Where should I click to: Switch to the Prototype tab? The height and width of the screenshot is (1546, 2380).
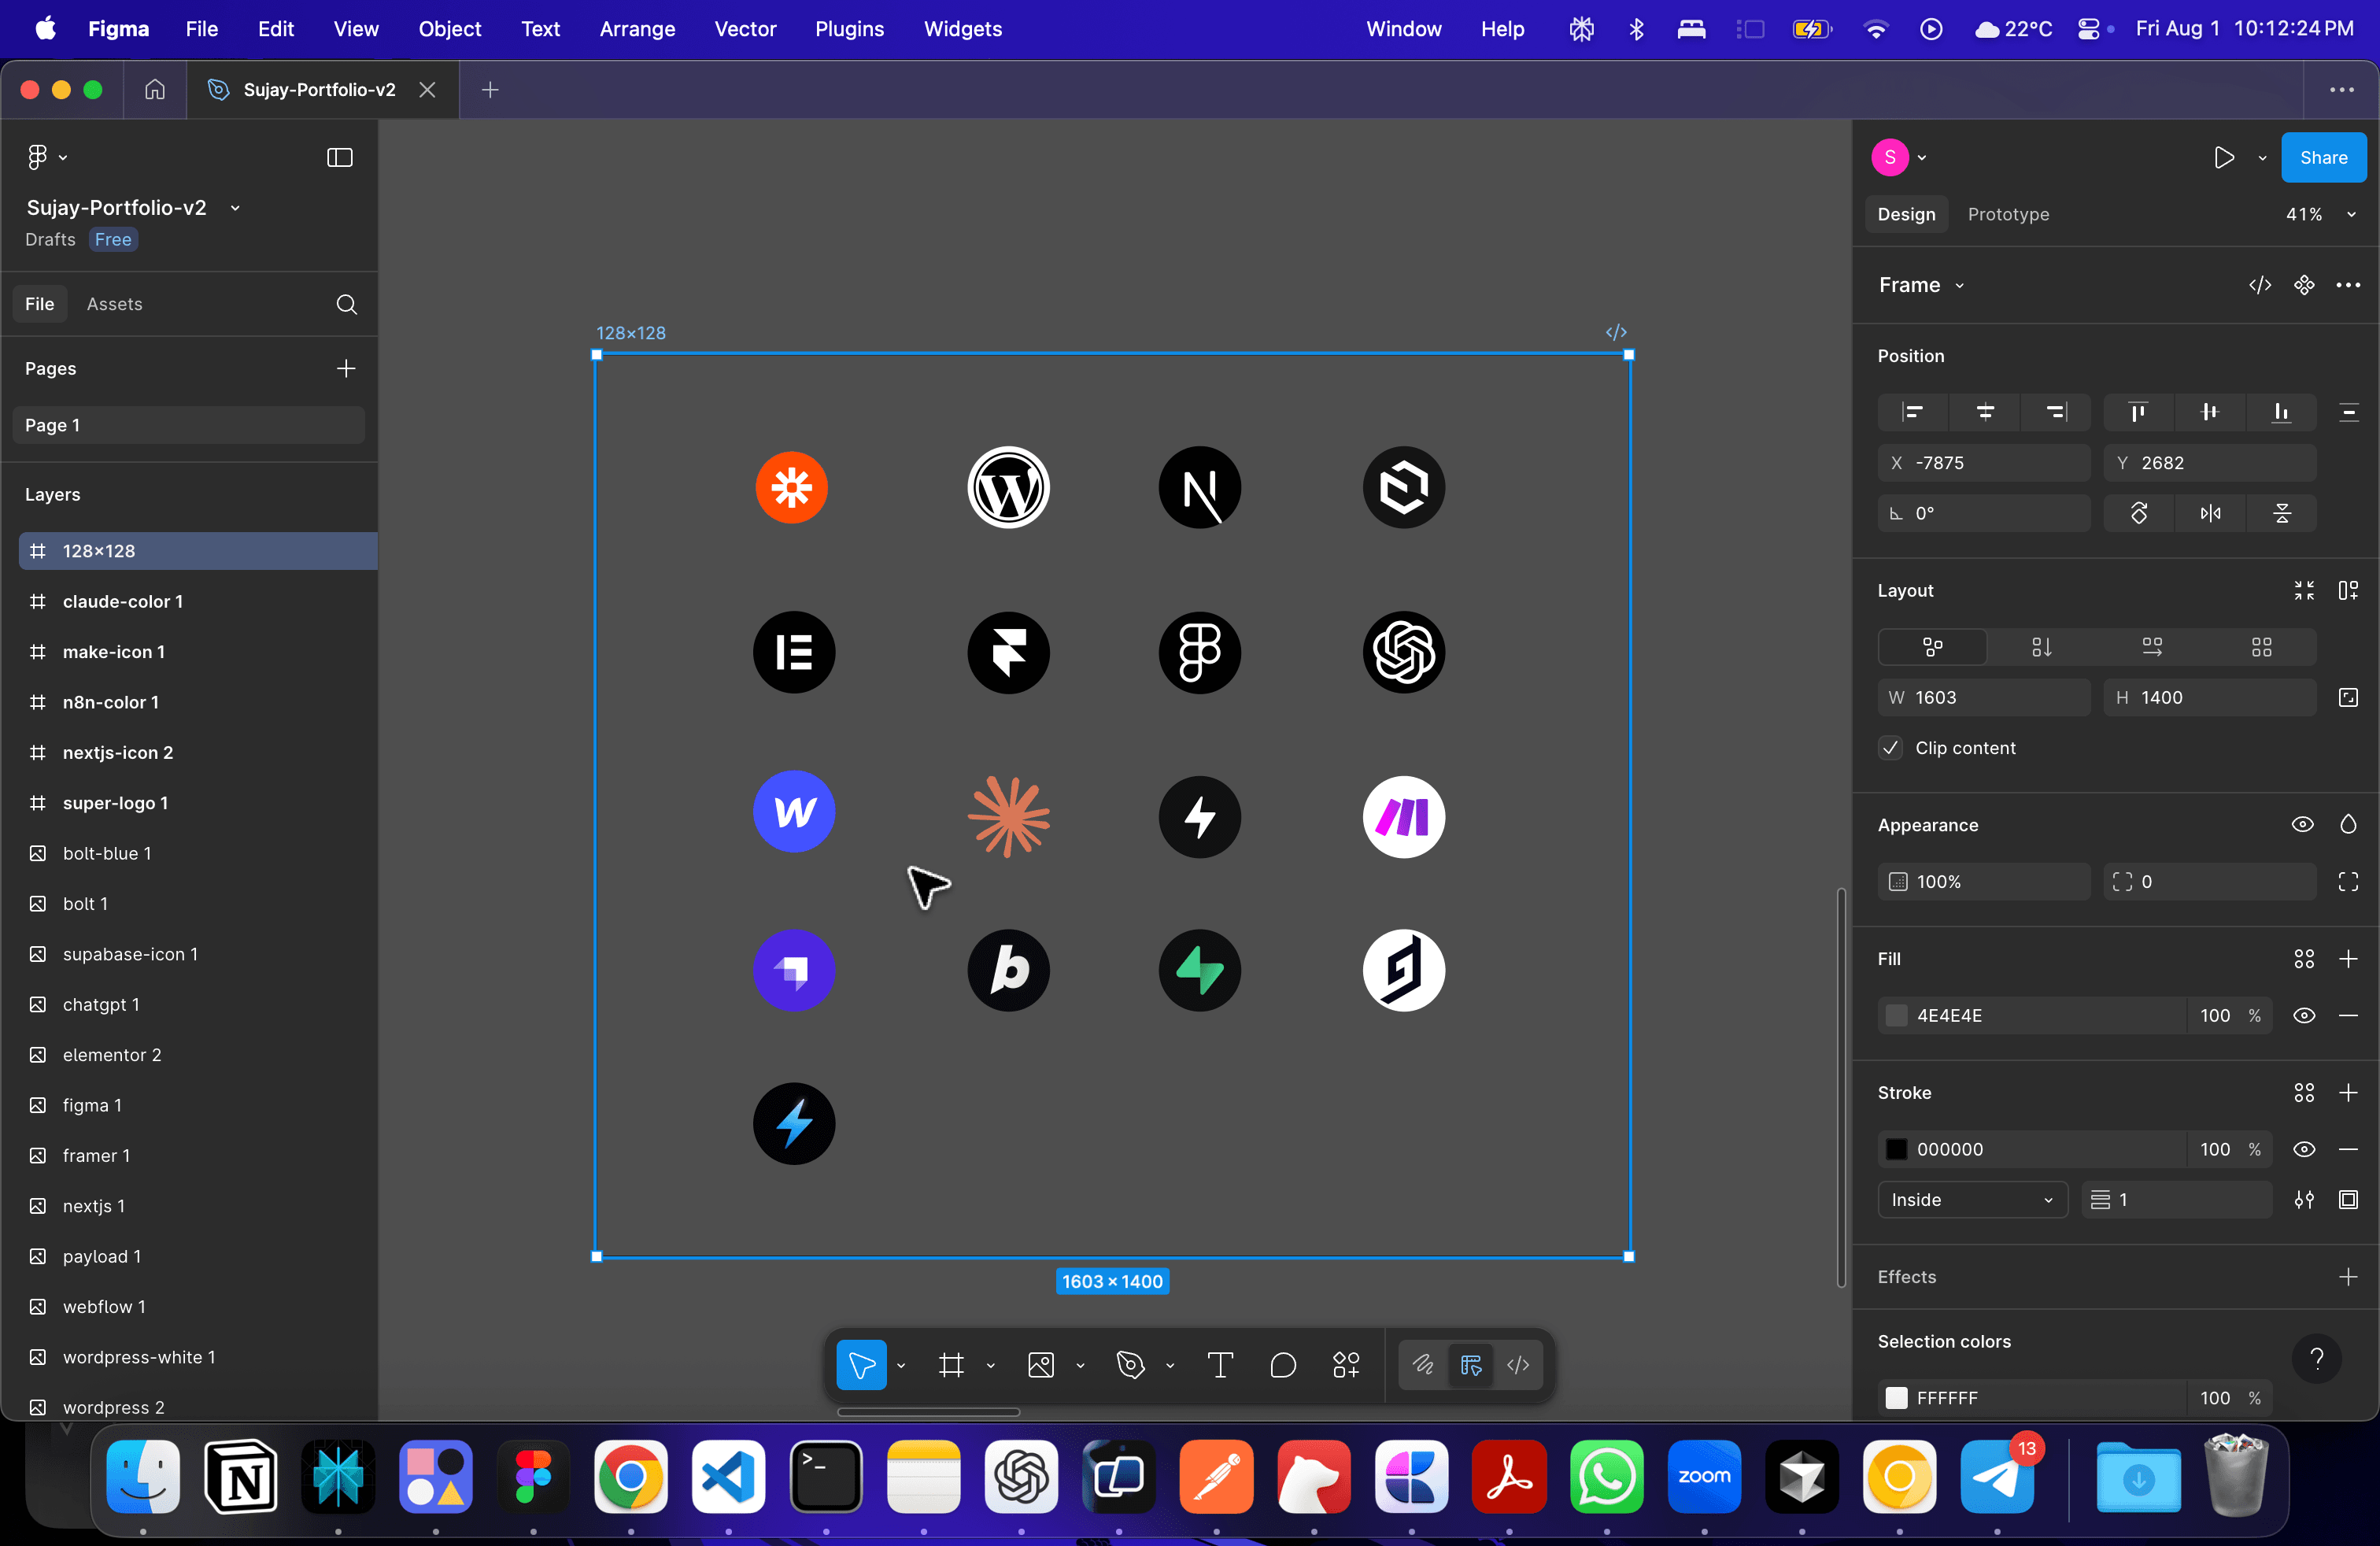tap(2008, 214)
